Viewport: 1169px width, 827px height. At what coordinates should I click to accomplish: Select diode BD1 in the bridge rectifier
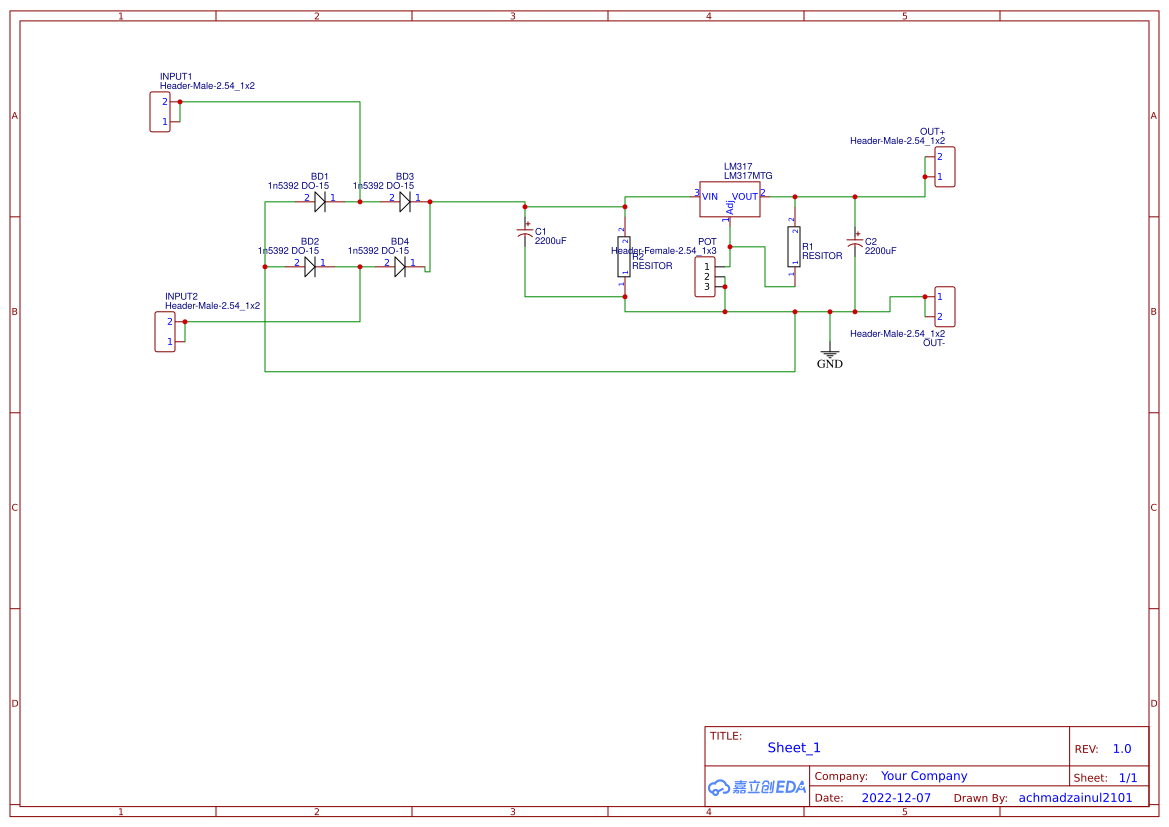pyautogui.click(x=318, y=199)
